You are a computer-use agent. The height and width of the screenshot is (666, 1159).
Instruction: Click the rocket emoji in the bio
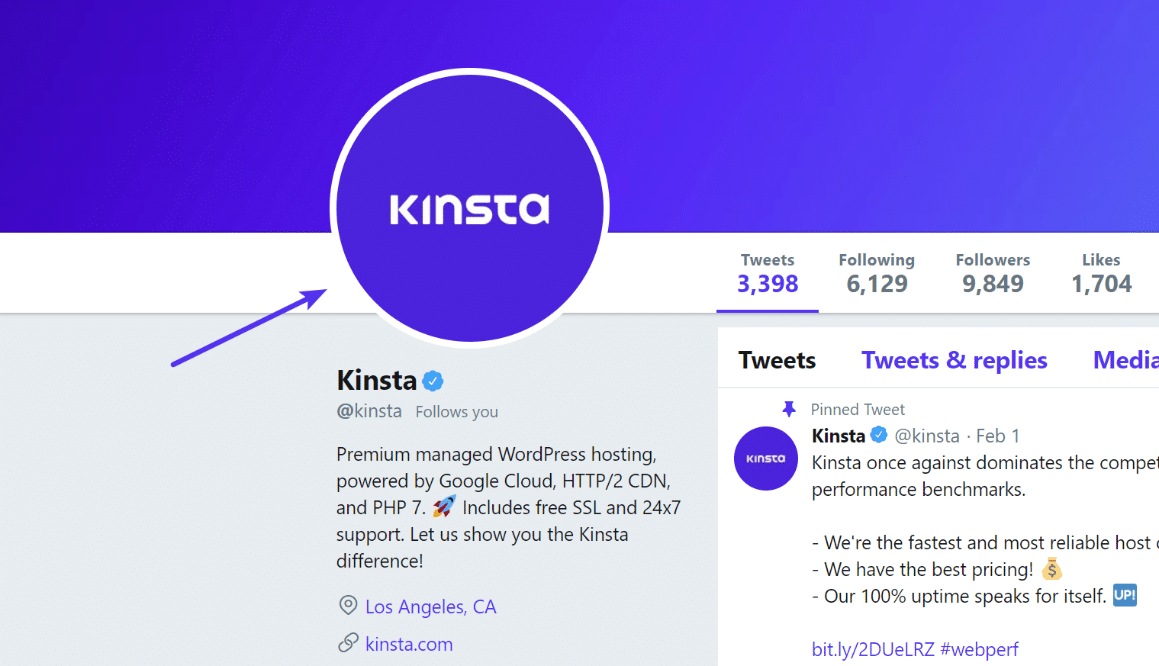click(x=444, y=507)
